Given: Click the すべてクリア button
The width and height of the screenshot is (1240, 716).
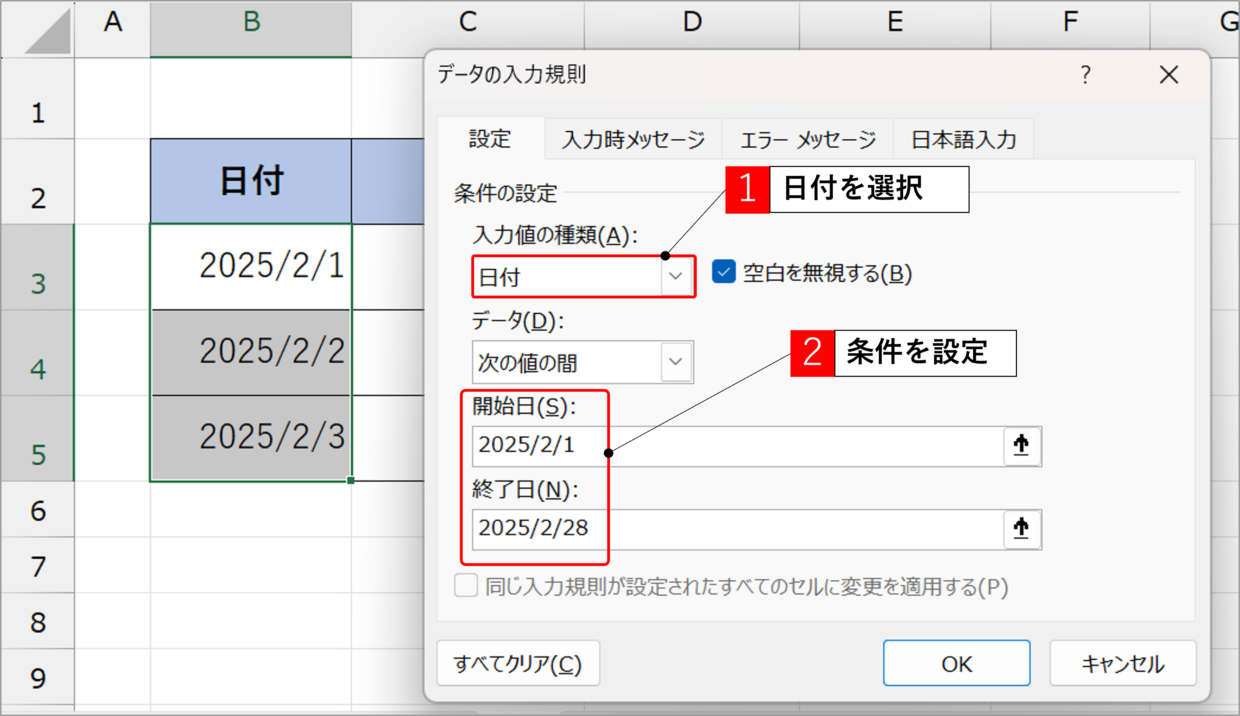Looking at the screenshot, I should pyautogui.click(x=517, y=664).
